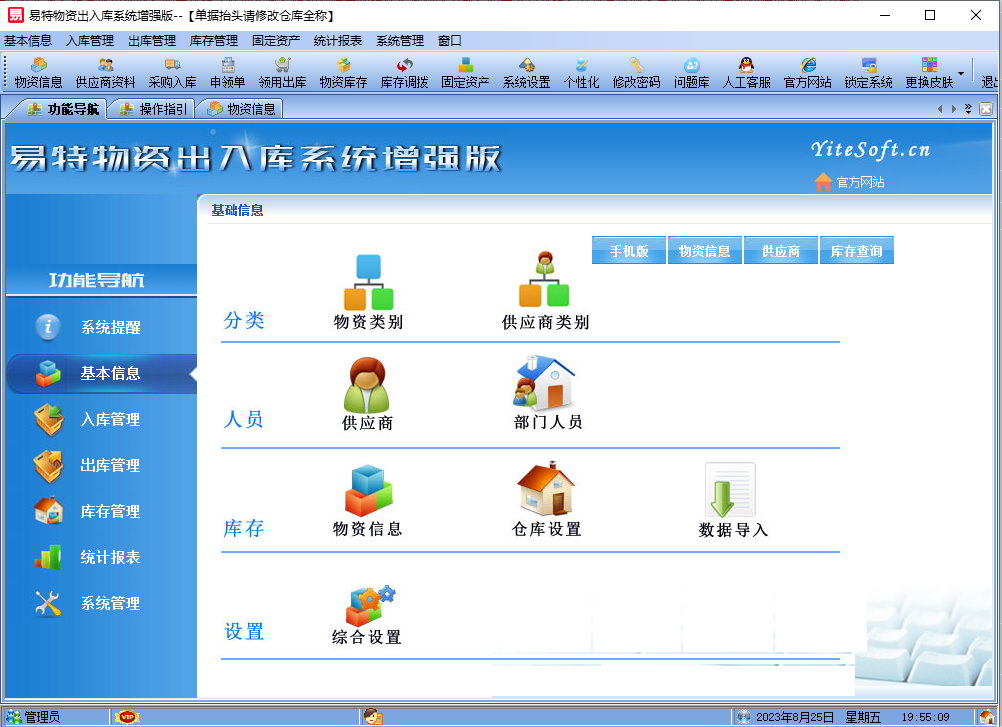Open the 物资类别 icon
Image resolution: width=1002 pixels, height=727 pixels.
pyautogui.click(x=369, y=292)
